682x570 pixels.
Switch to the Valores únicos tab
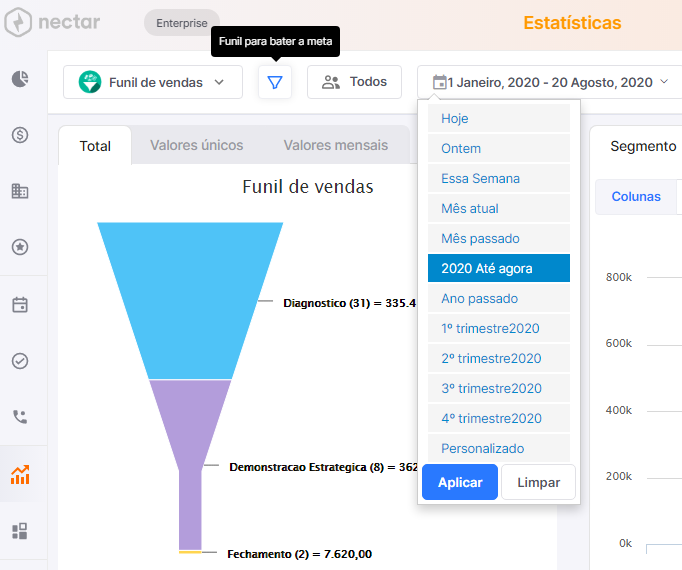(197, 145)
